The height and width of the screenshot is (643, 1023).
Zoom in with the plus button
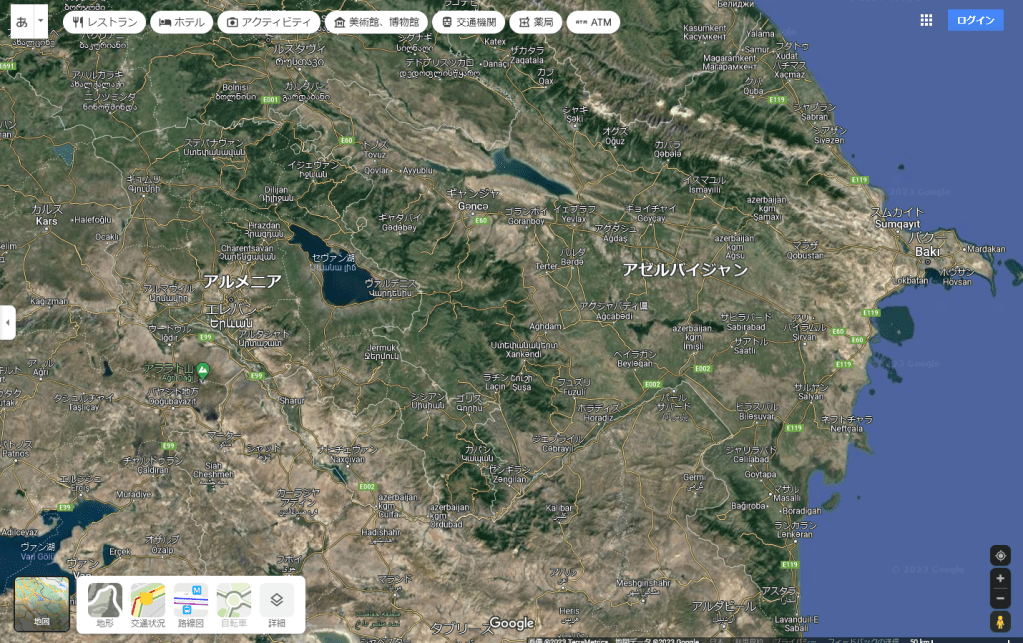(x=999, y=579)
